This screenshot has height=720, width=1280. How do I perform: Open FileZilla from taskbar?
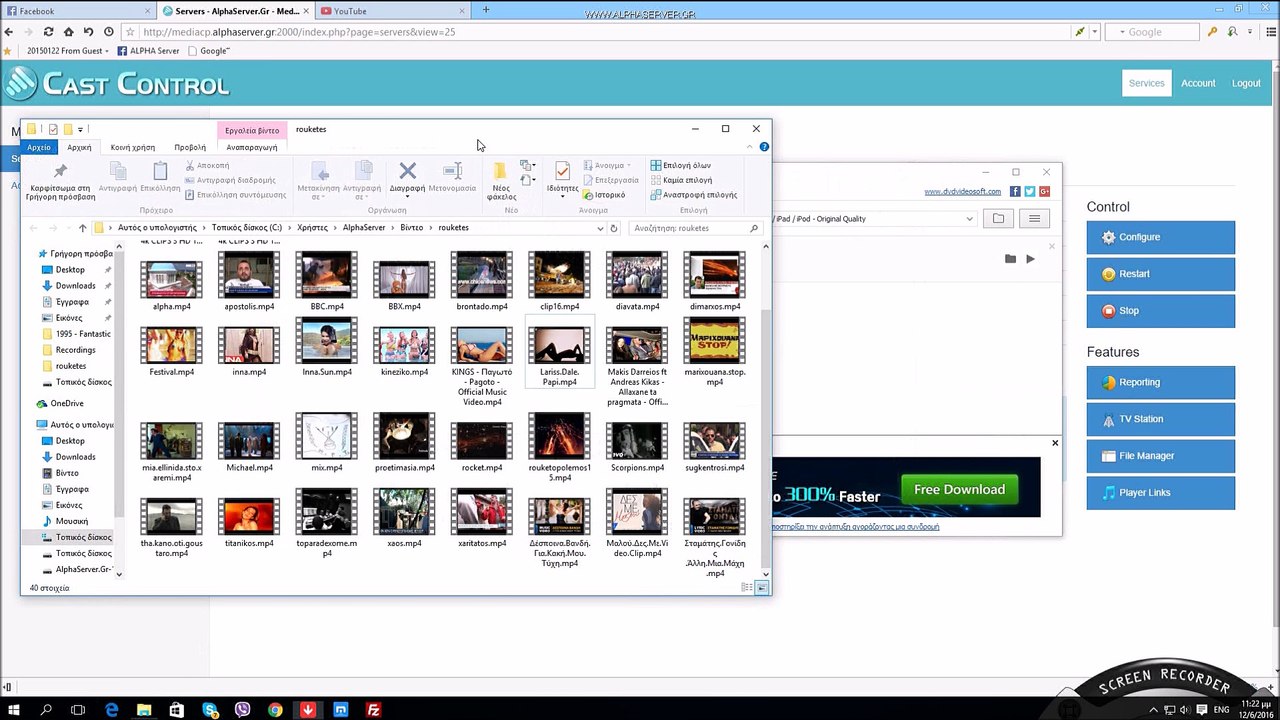(x=373, y=710)
